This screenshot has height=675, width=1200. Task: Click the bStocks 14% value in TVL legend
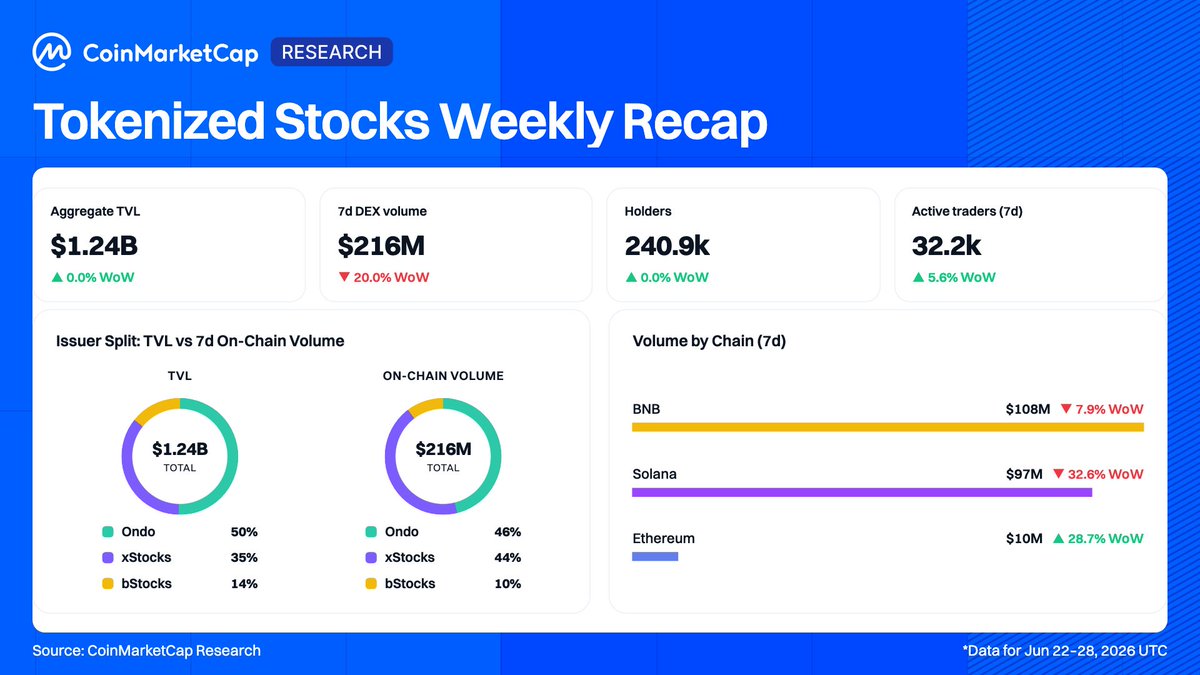click(244, 583)
